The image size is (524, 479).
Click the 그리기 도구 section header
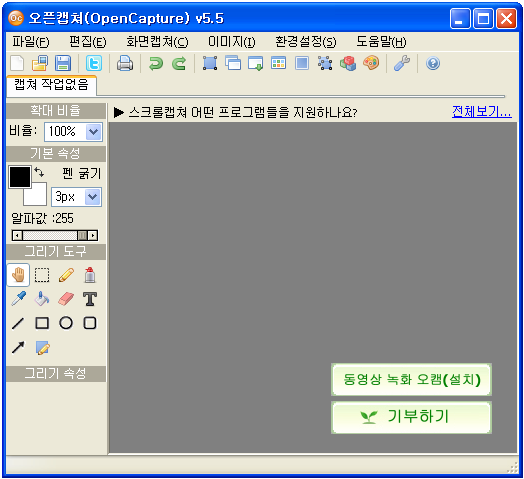(x=56, y=252)
